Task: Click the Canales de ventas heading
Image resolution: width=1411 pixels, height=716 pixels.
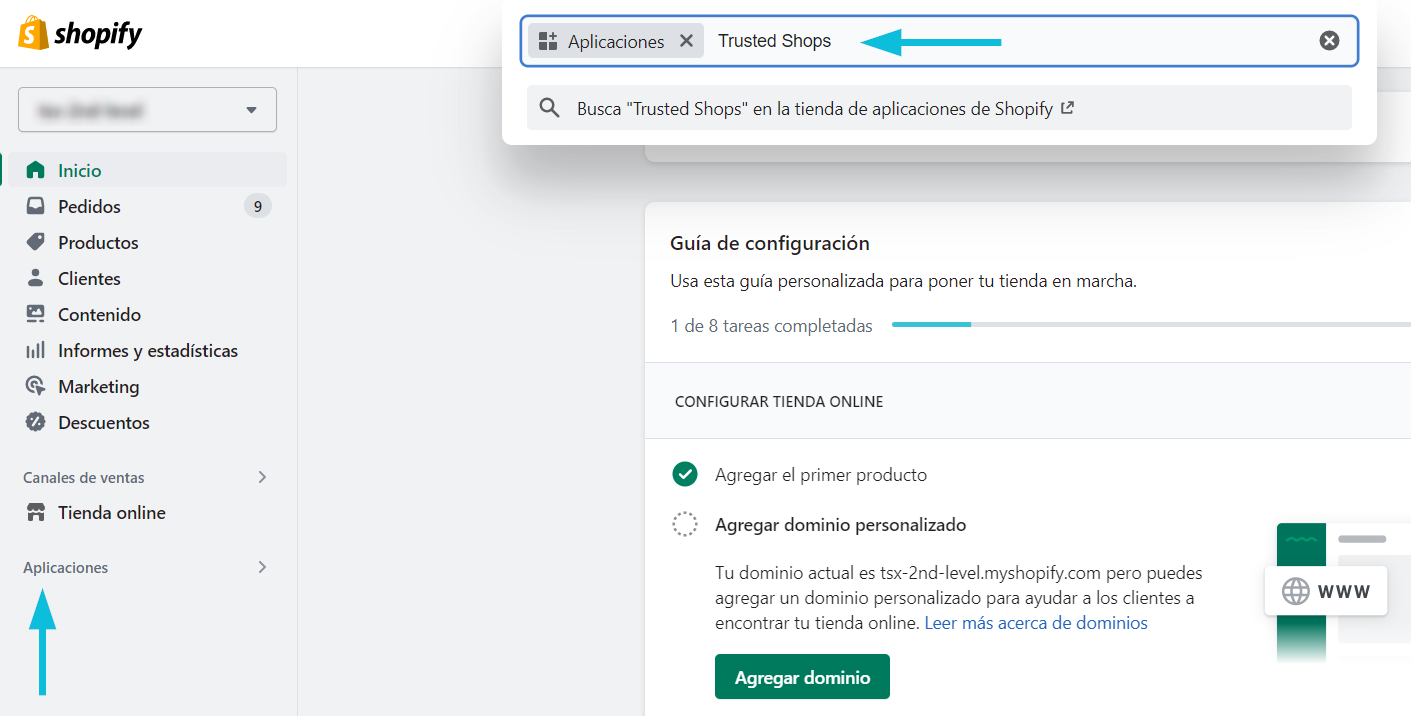Action: pyautogui.click(x=84, y=477)
